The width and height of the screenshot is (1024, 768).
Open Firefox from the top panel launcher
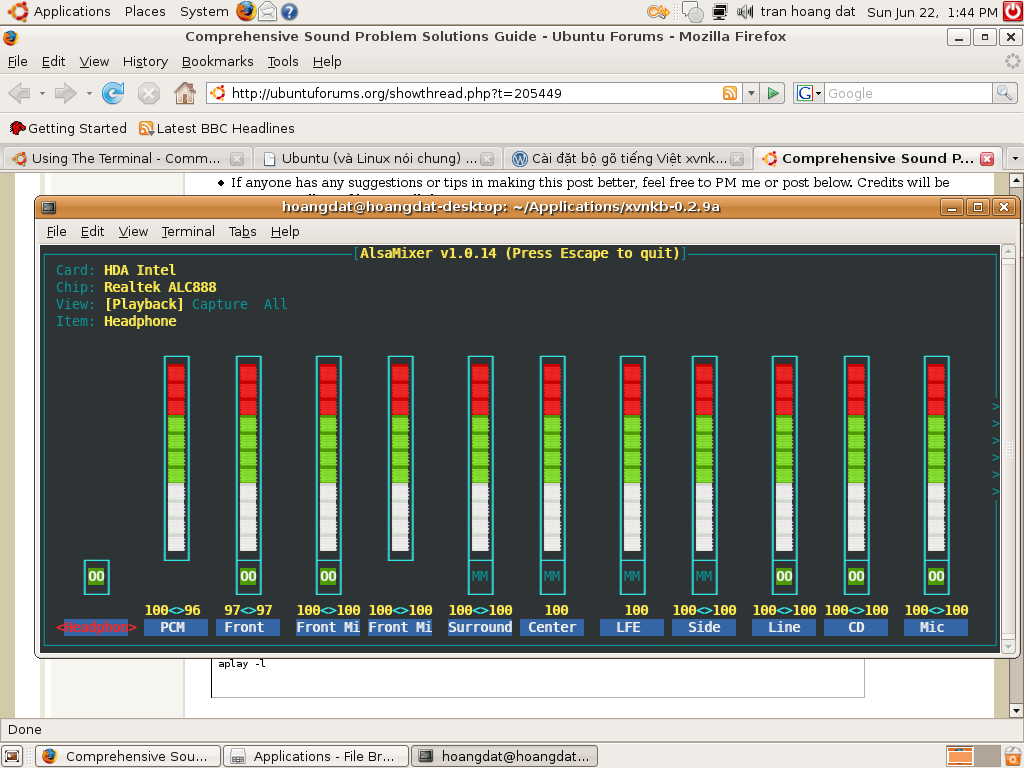pyautogui.click(x=246, y=11)
